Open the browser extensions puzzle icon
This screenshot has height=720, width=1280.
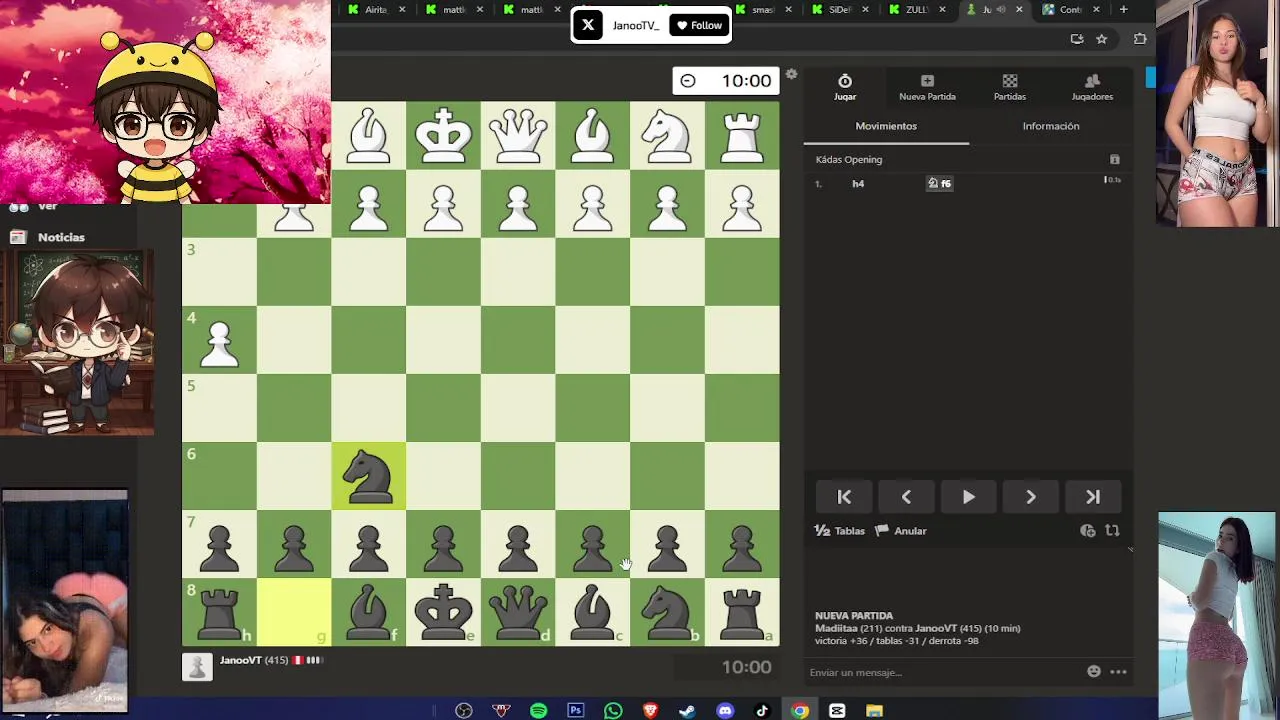pos(1140,39)
